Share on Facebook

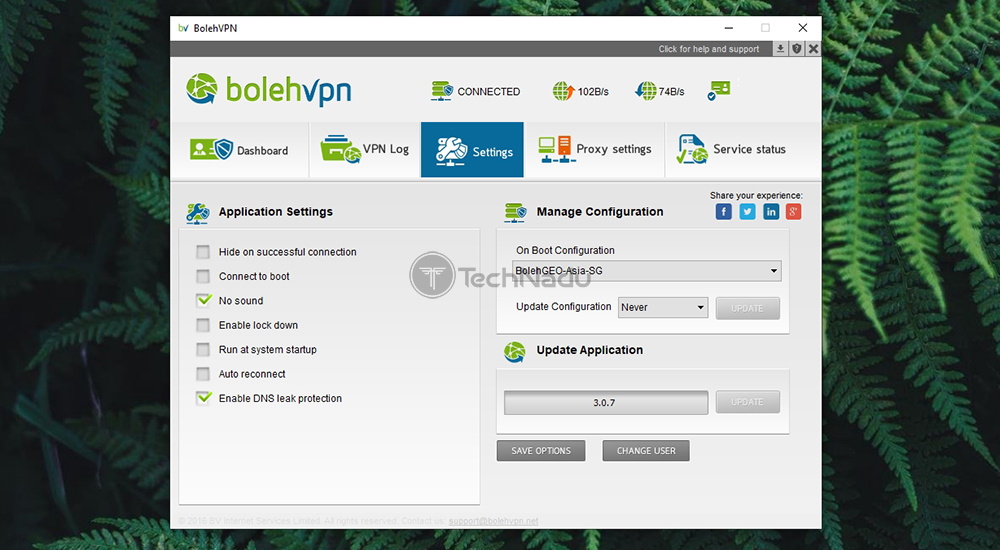click(723, 212)
